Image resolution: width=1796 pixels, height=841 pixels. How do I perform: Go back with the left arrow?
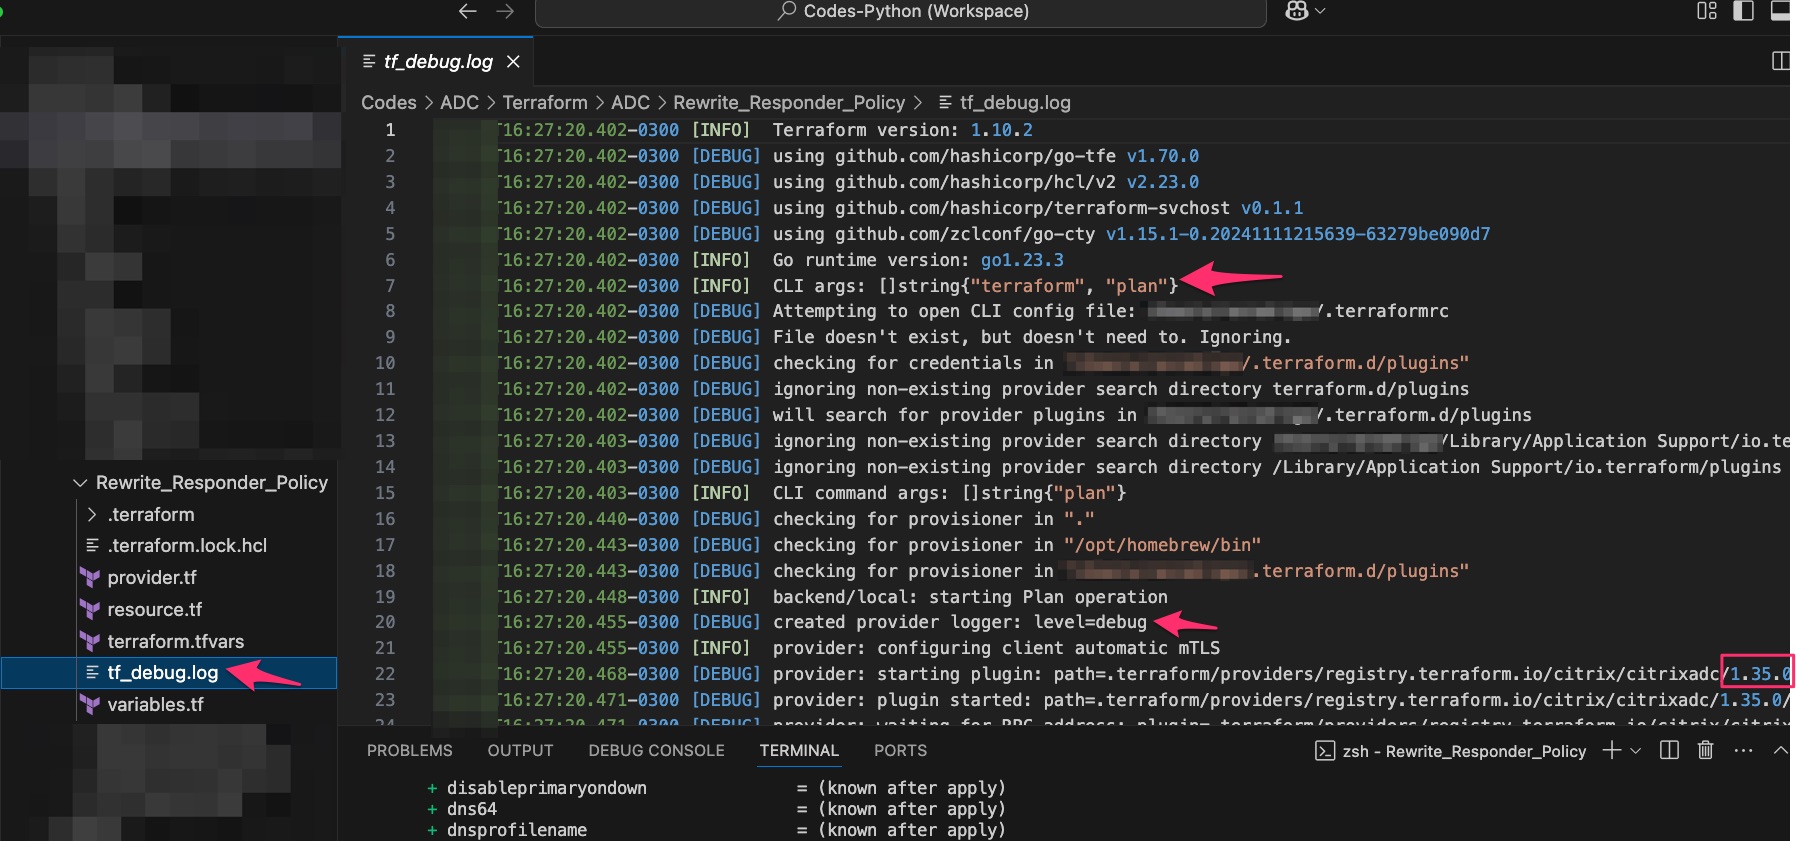click(x=467, y=11)
